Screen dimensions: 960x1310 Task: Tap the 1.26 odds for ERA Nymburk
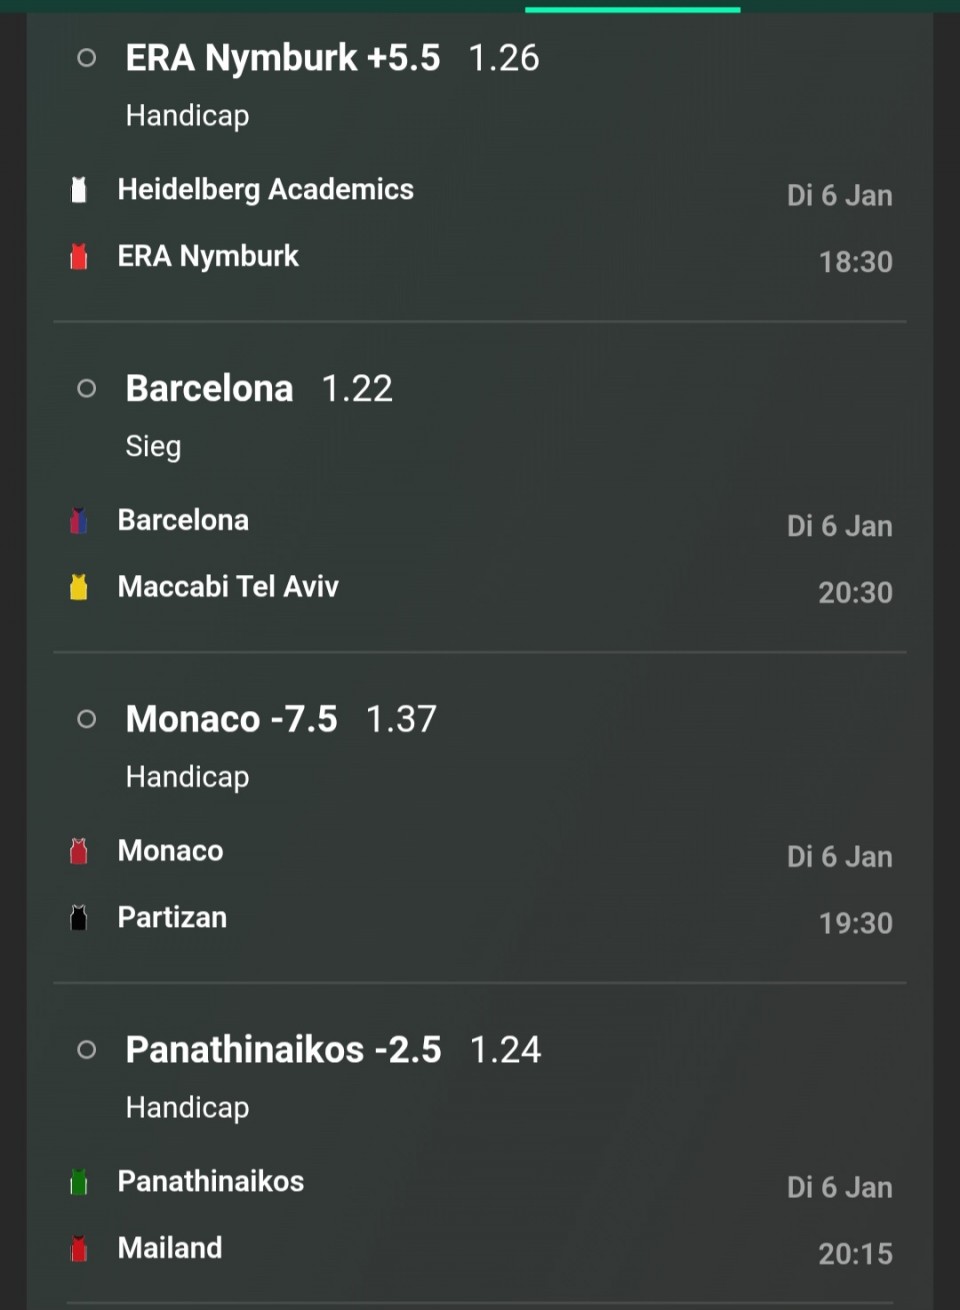(x=504, y=58)
